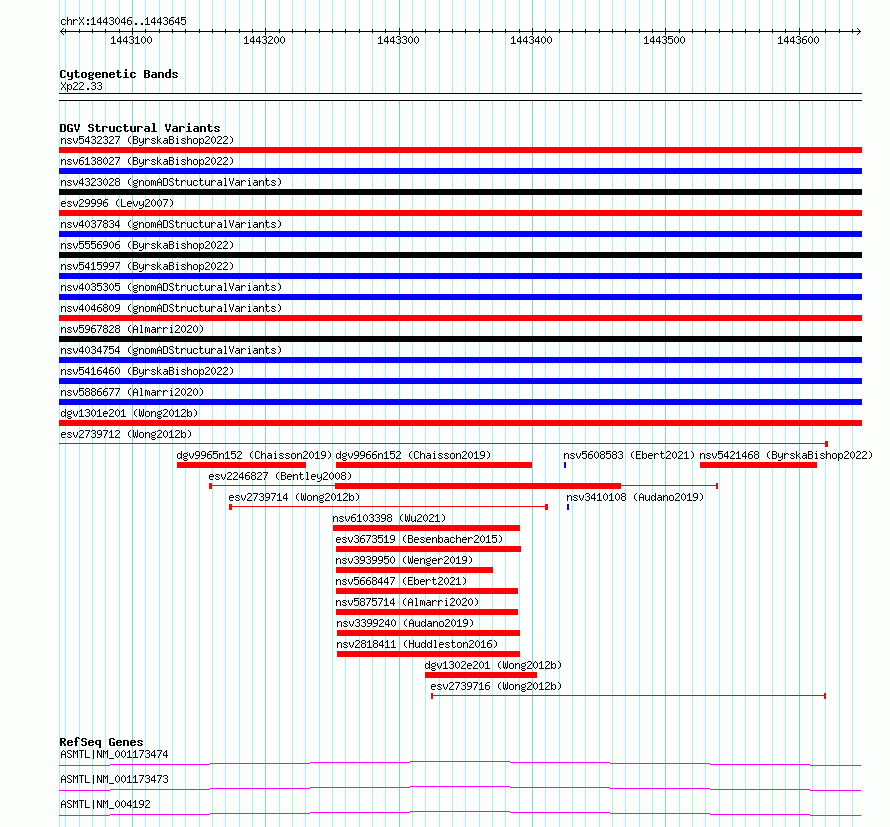Open the nsv5875714 (Almarri2020) label
890x827 pixels.
point(407,602)
